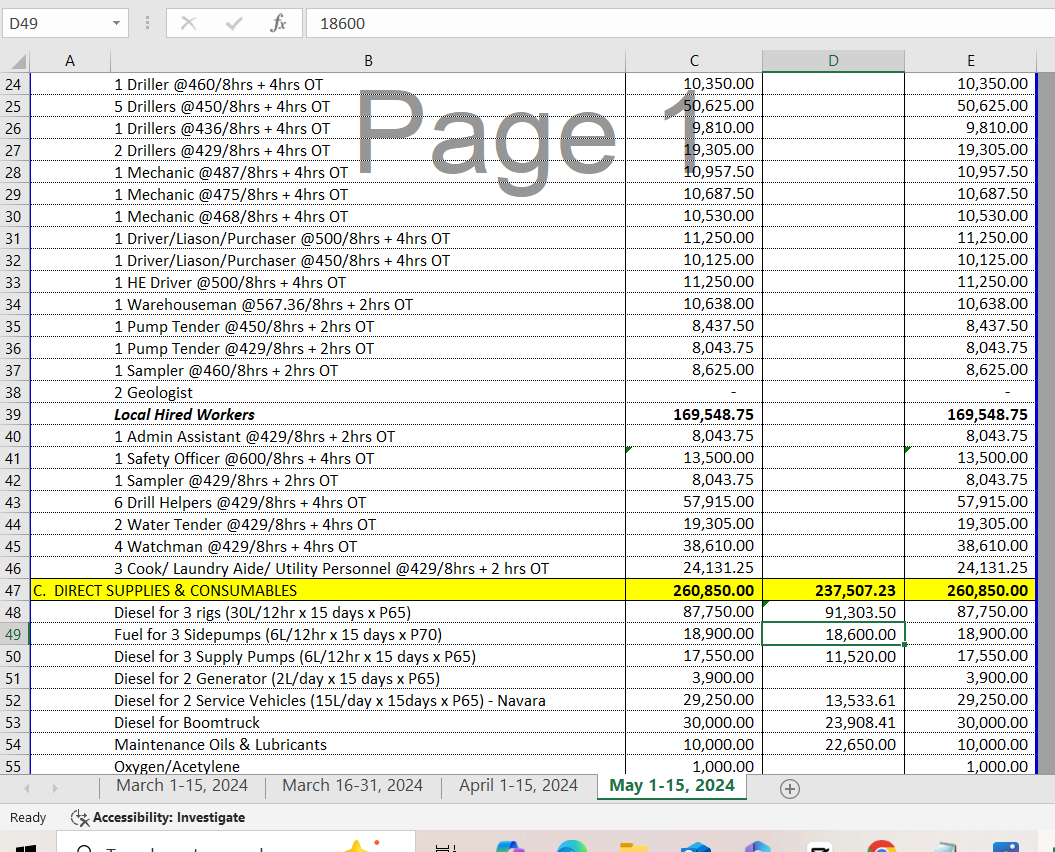
Task: Click the Enter checkmark icon in formula bar
Action: [233, 24]
